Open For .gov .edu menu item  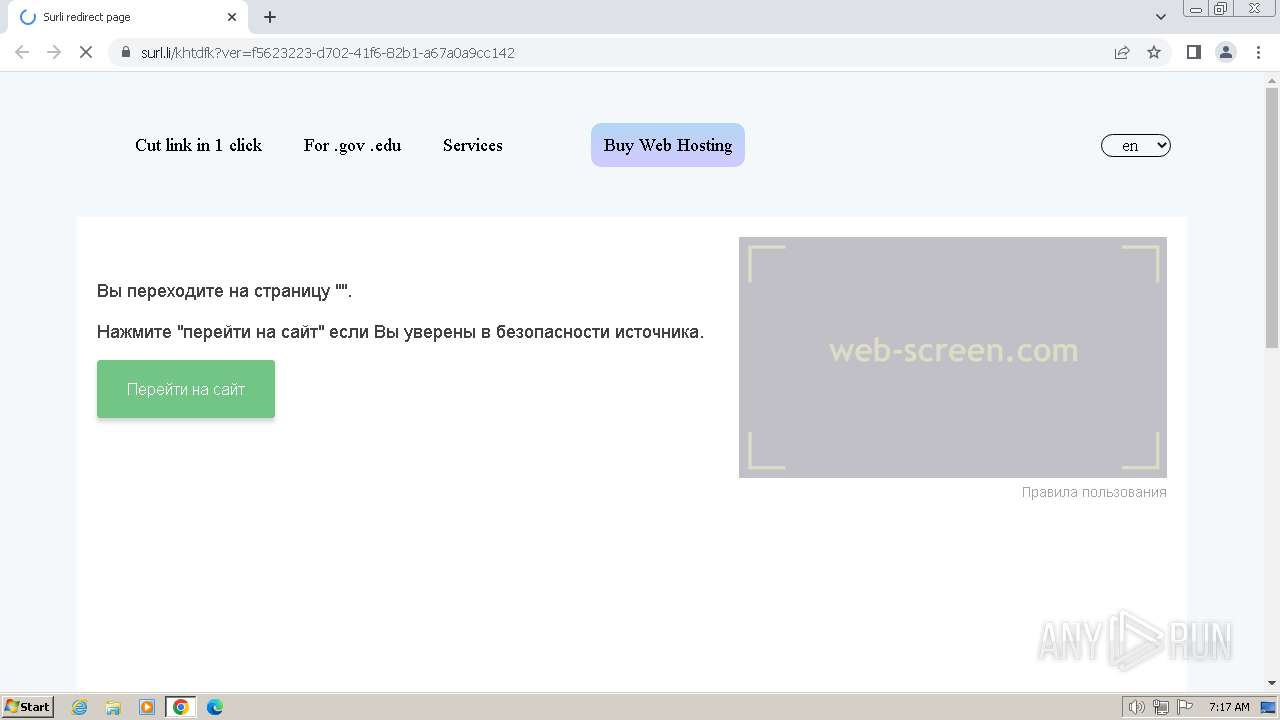[352, 145]
